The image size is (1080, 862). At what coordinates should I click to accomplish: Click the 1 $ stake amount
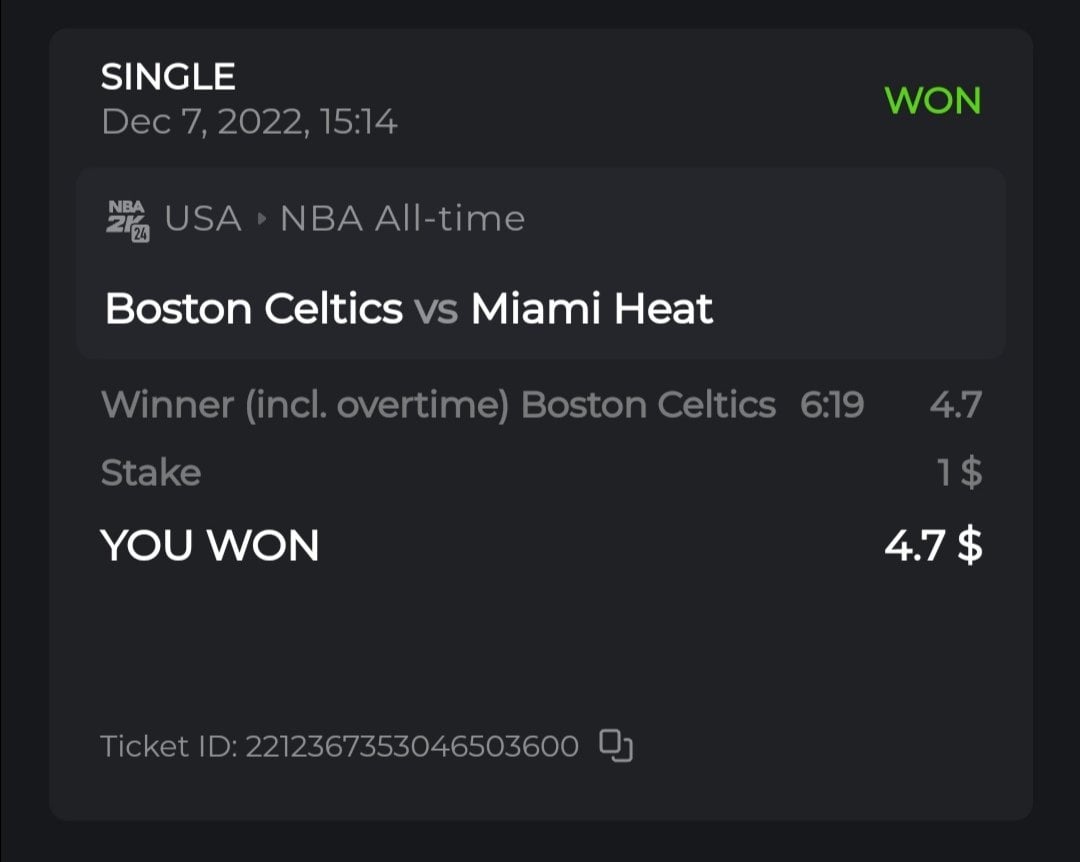click(x=960, y=472)
